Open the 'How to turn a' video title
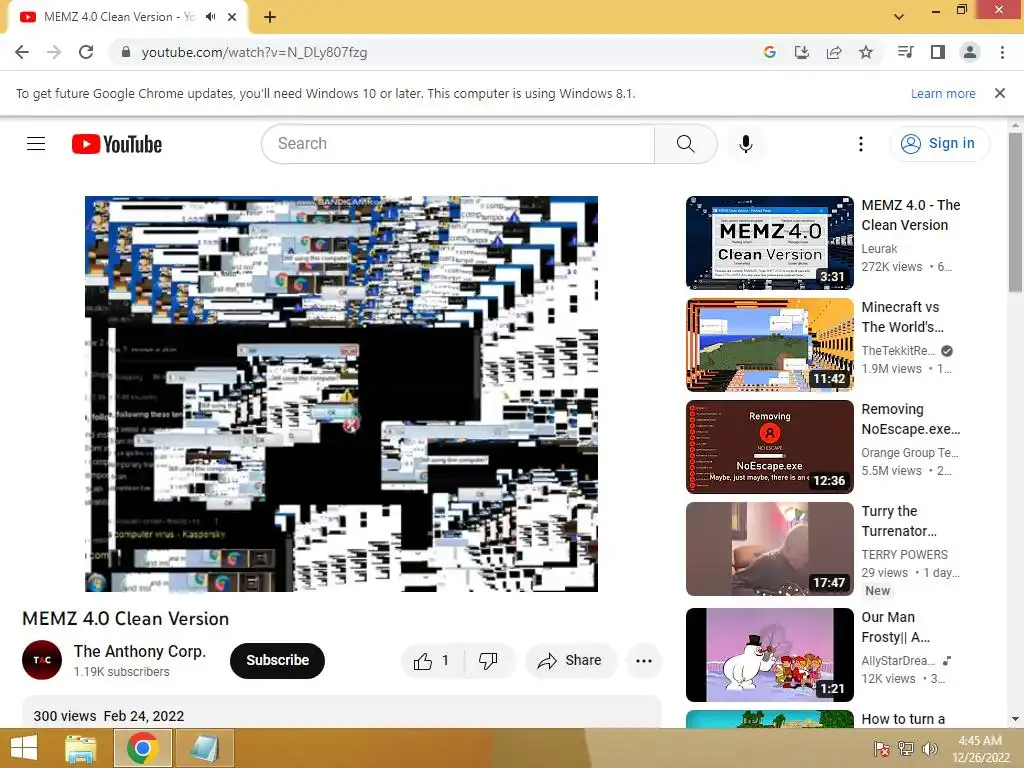This screenshot has height=768, width=1024. click(903, 719)
